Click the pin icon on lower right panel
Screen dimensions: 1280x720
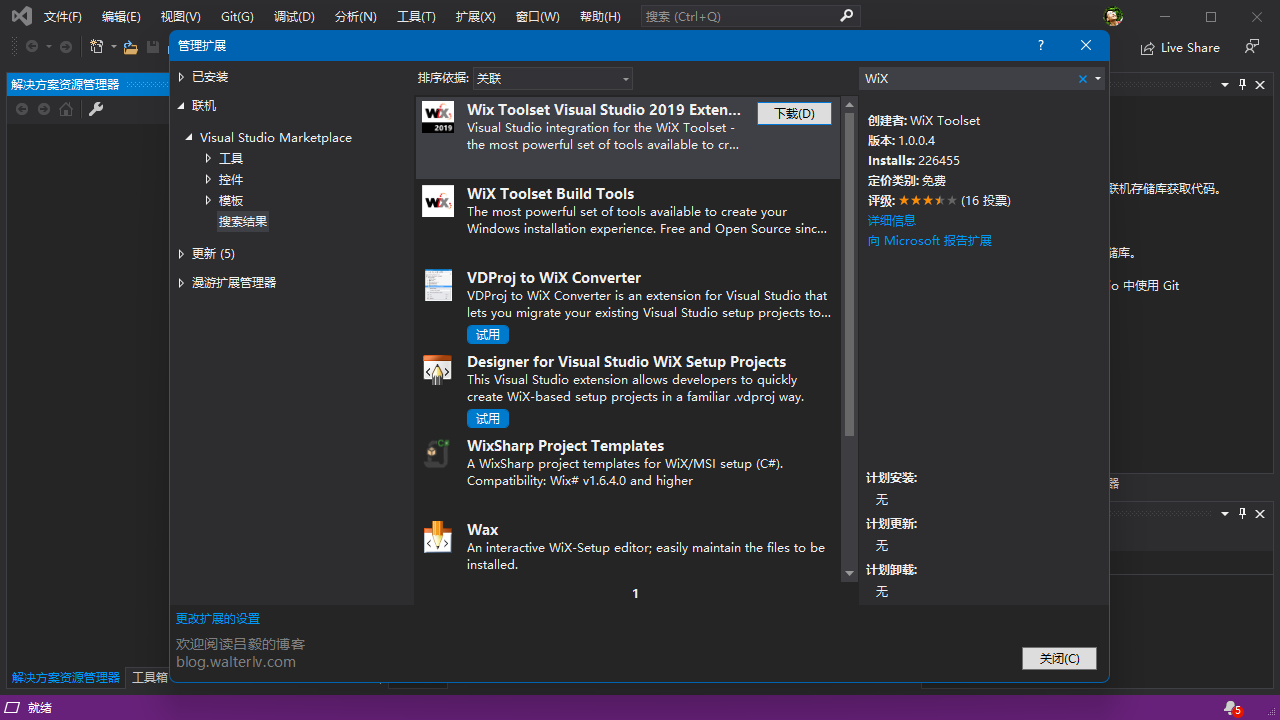click(x=1243, y=513)
